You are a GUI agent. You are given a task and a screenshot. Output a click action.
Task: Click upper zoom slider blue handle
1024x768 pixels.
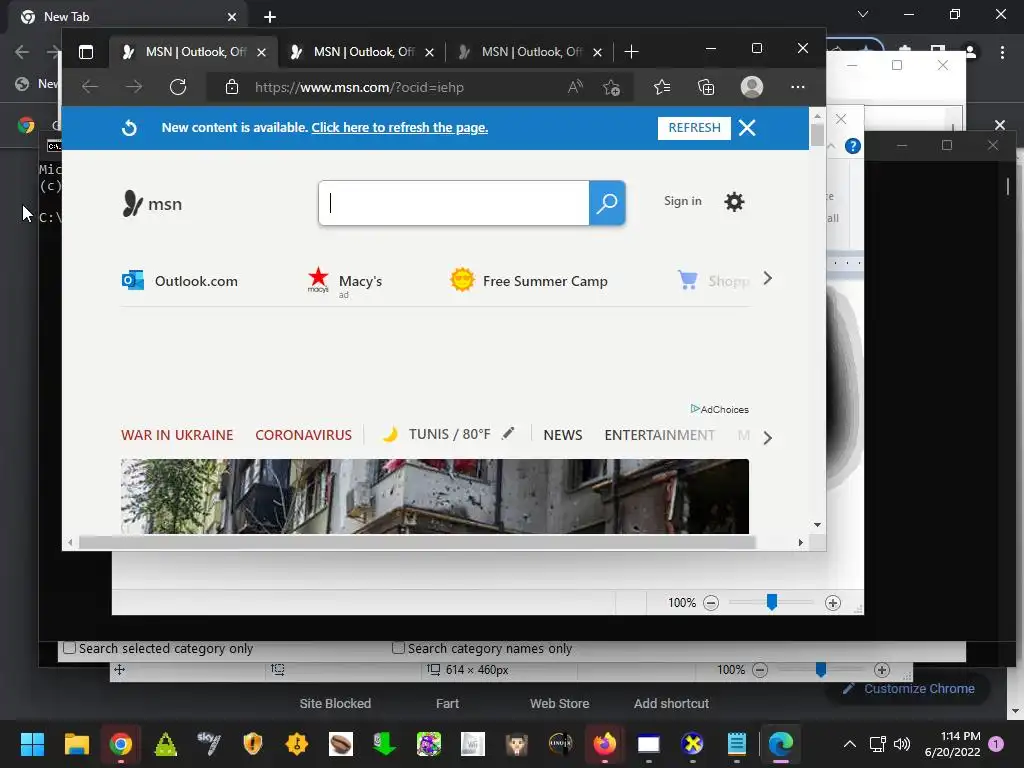point(771,601)
